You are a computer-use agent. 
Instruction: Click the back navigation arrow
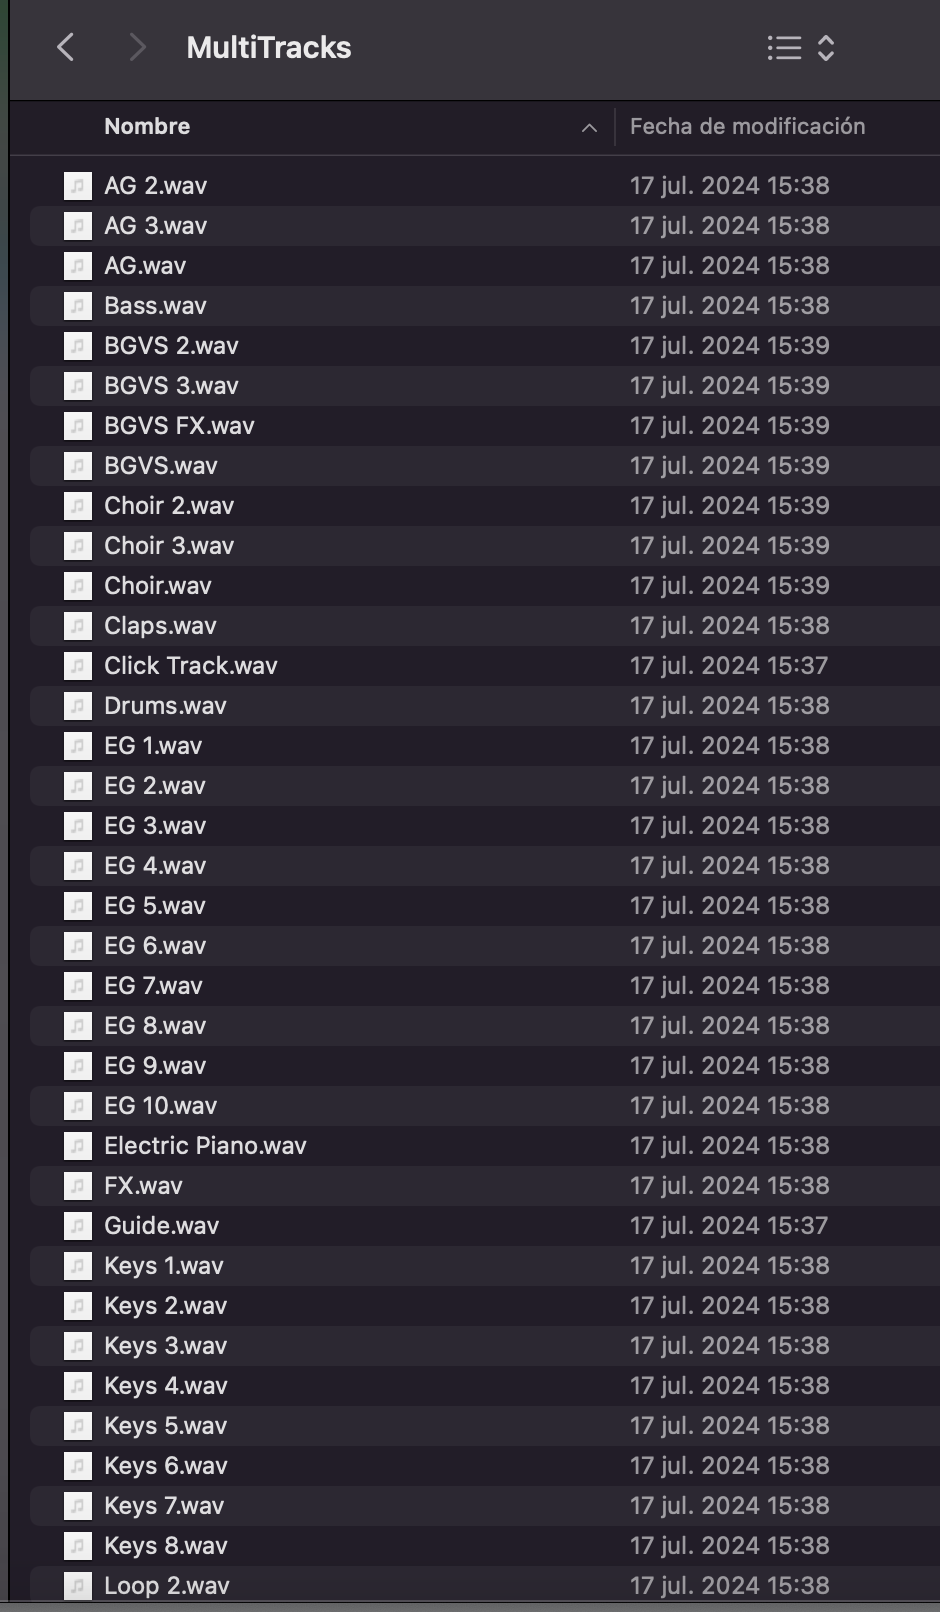click(66, 47)
